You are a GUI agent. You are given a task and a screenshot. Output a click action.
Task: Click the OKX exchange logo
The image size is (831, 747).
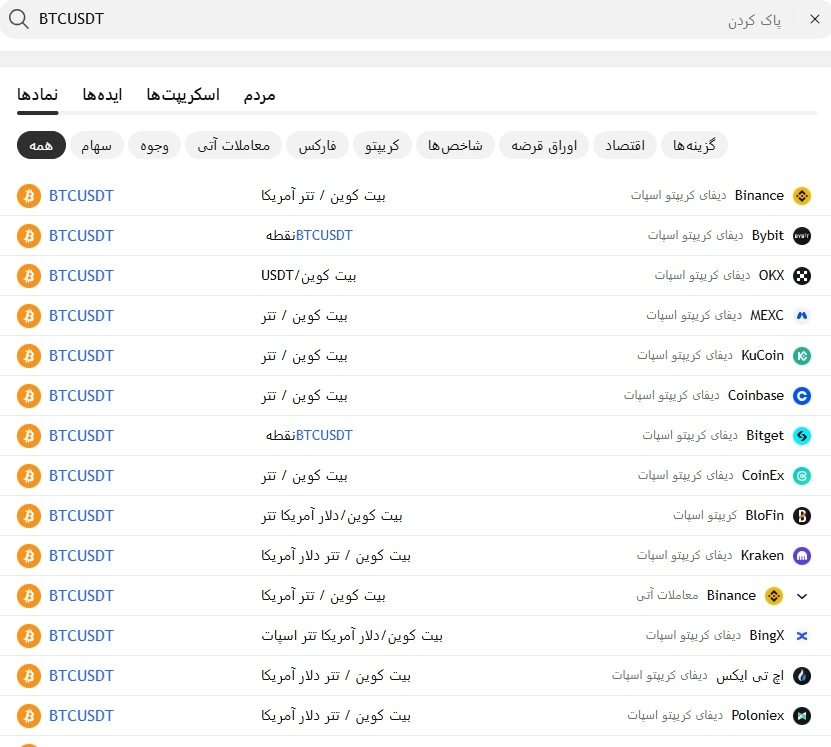point(802,276)
